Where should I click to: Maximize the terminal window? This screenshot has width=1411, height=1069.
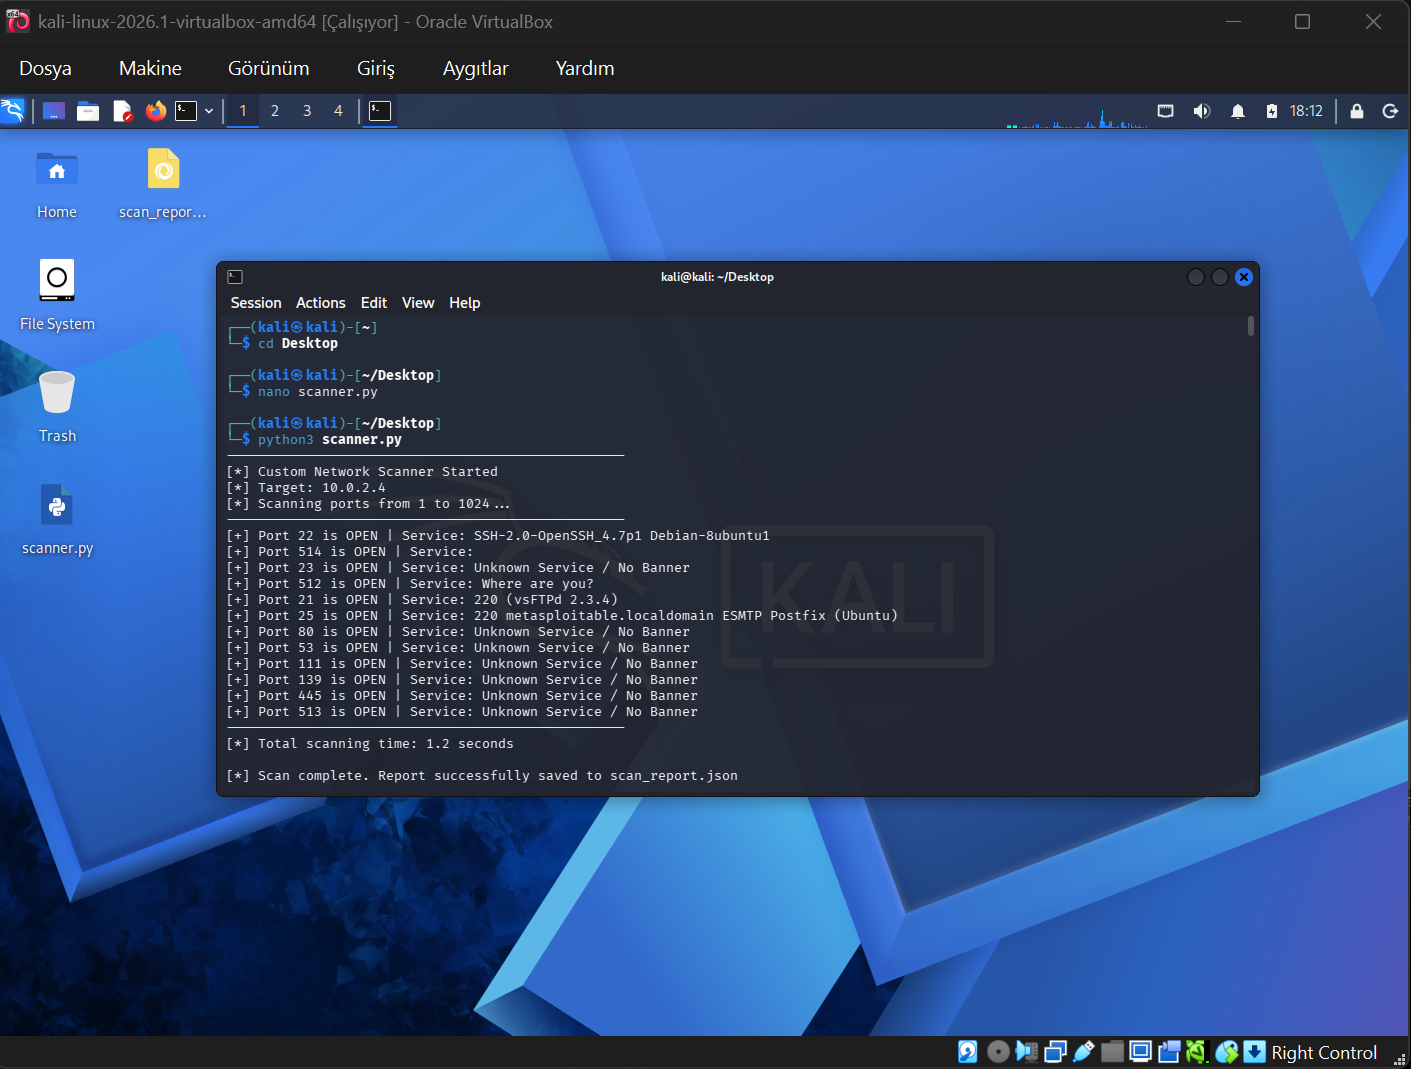point(1220,277)
